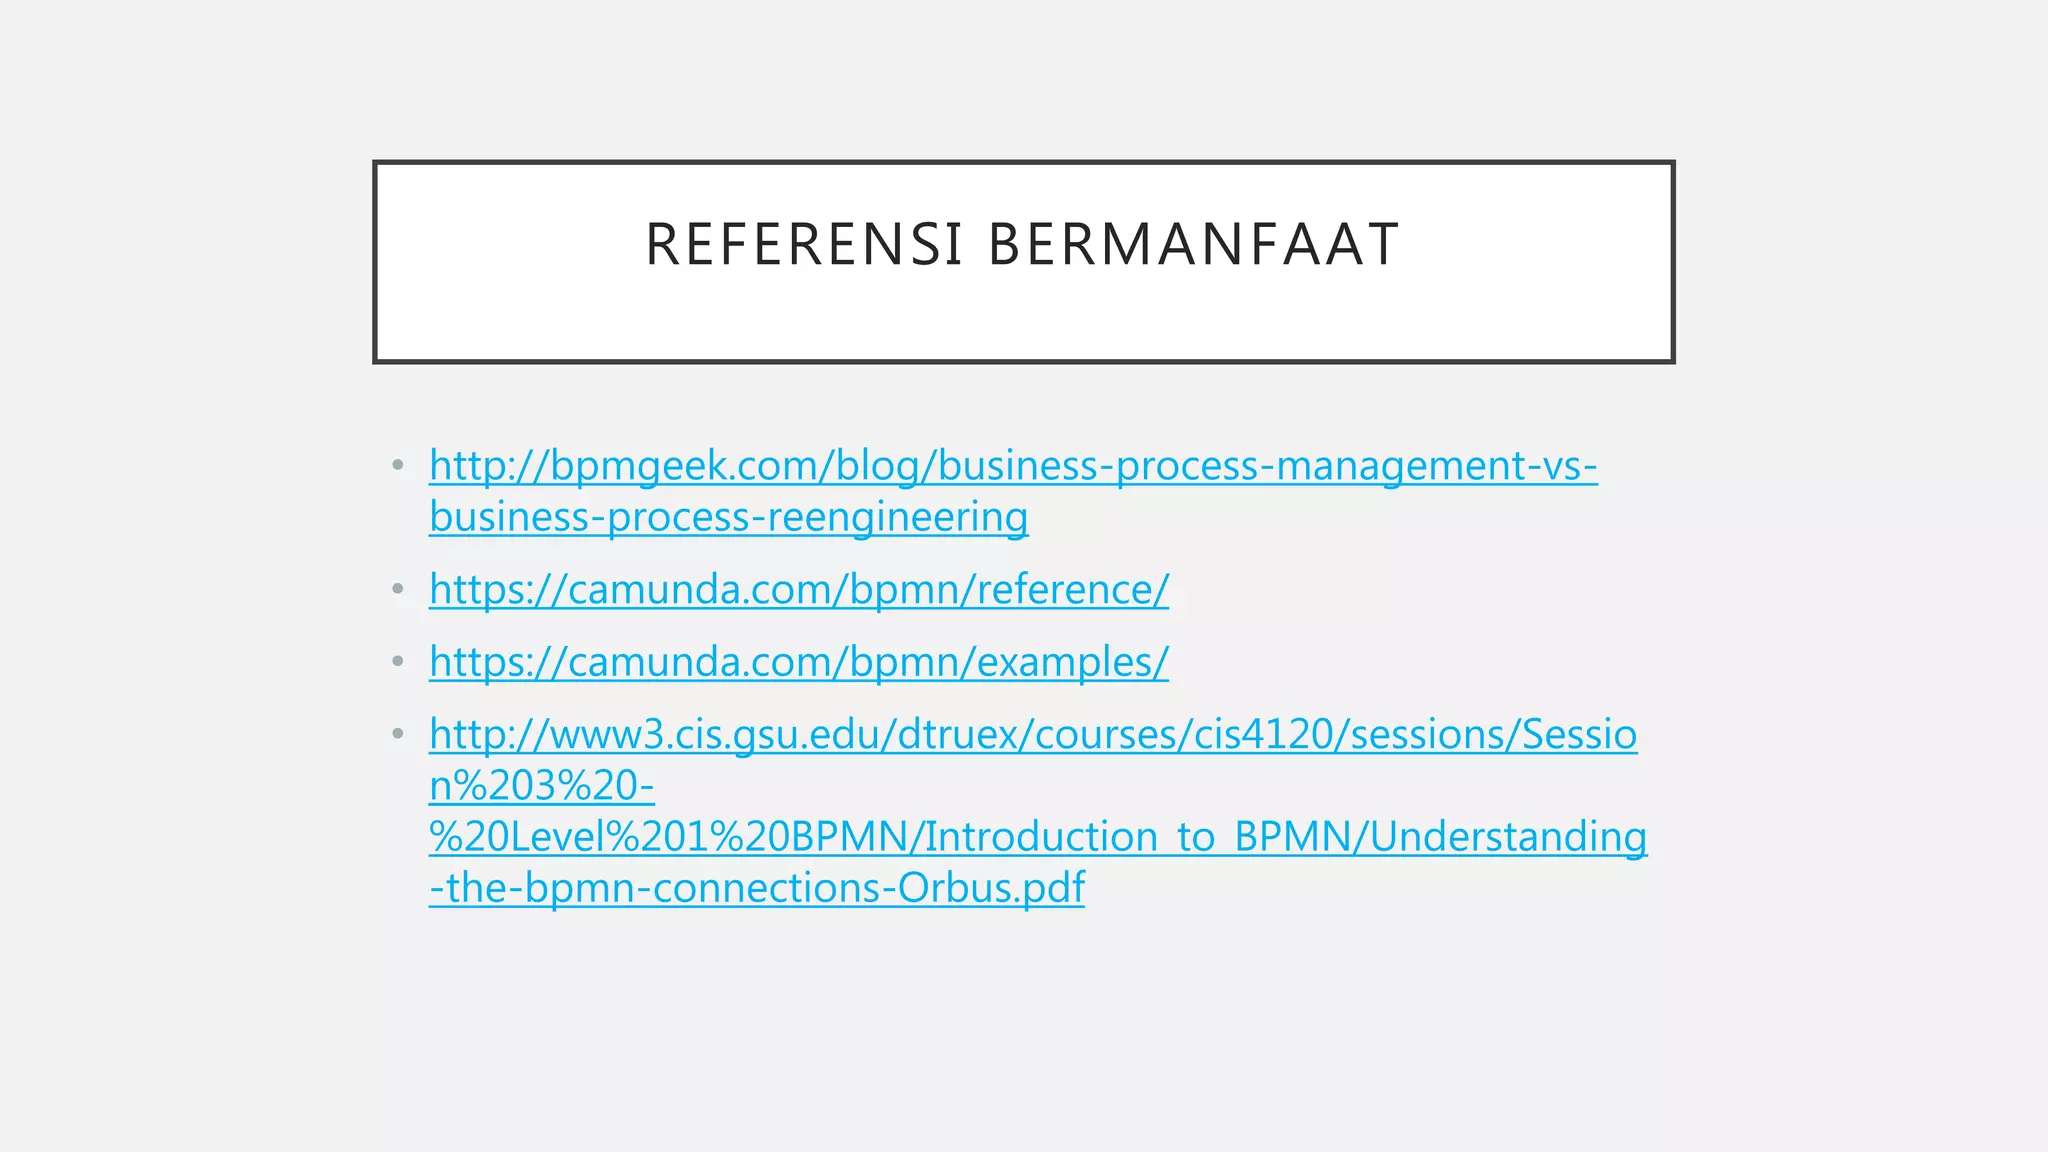Screen dimensions: 2048x1152
Task: Click the bullet before camunda examples link
Action: (x=398, y=662)
